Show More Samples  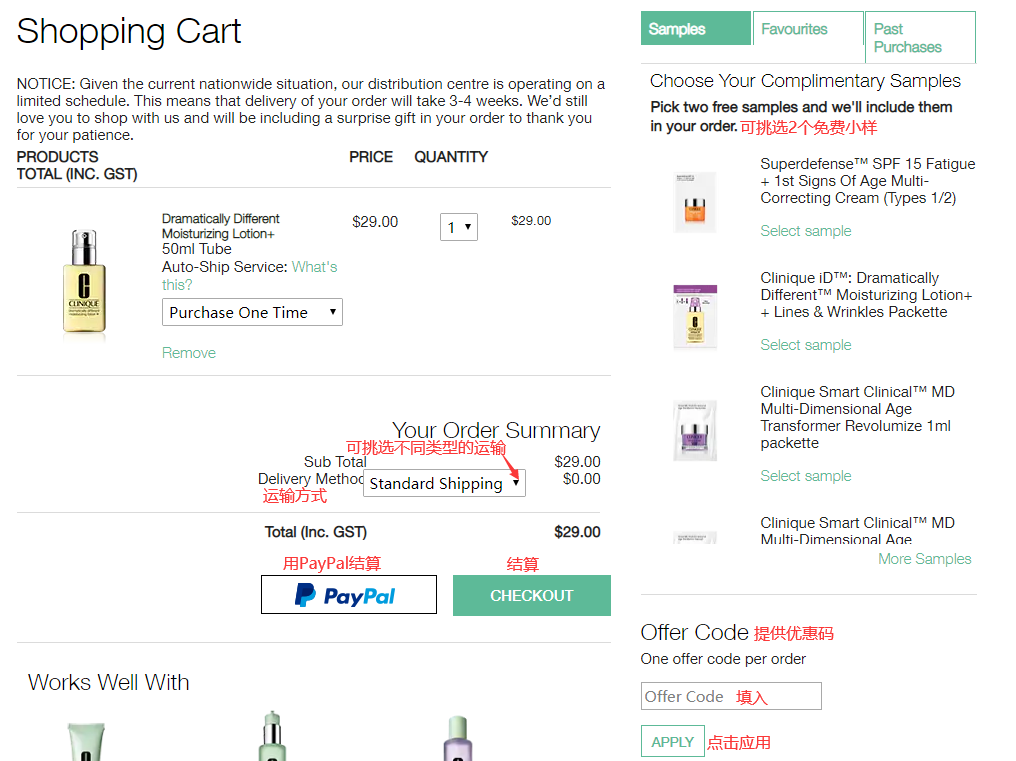tap(924, 559)
